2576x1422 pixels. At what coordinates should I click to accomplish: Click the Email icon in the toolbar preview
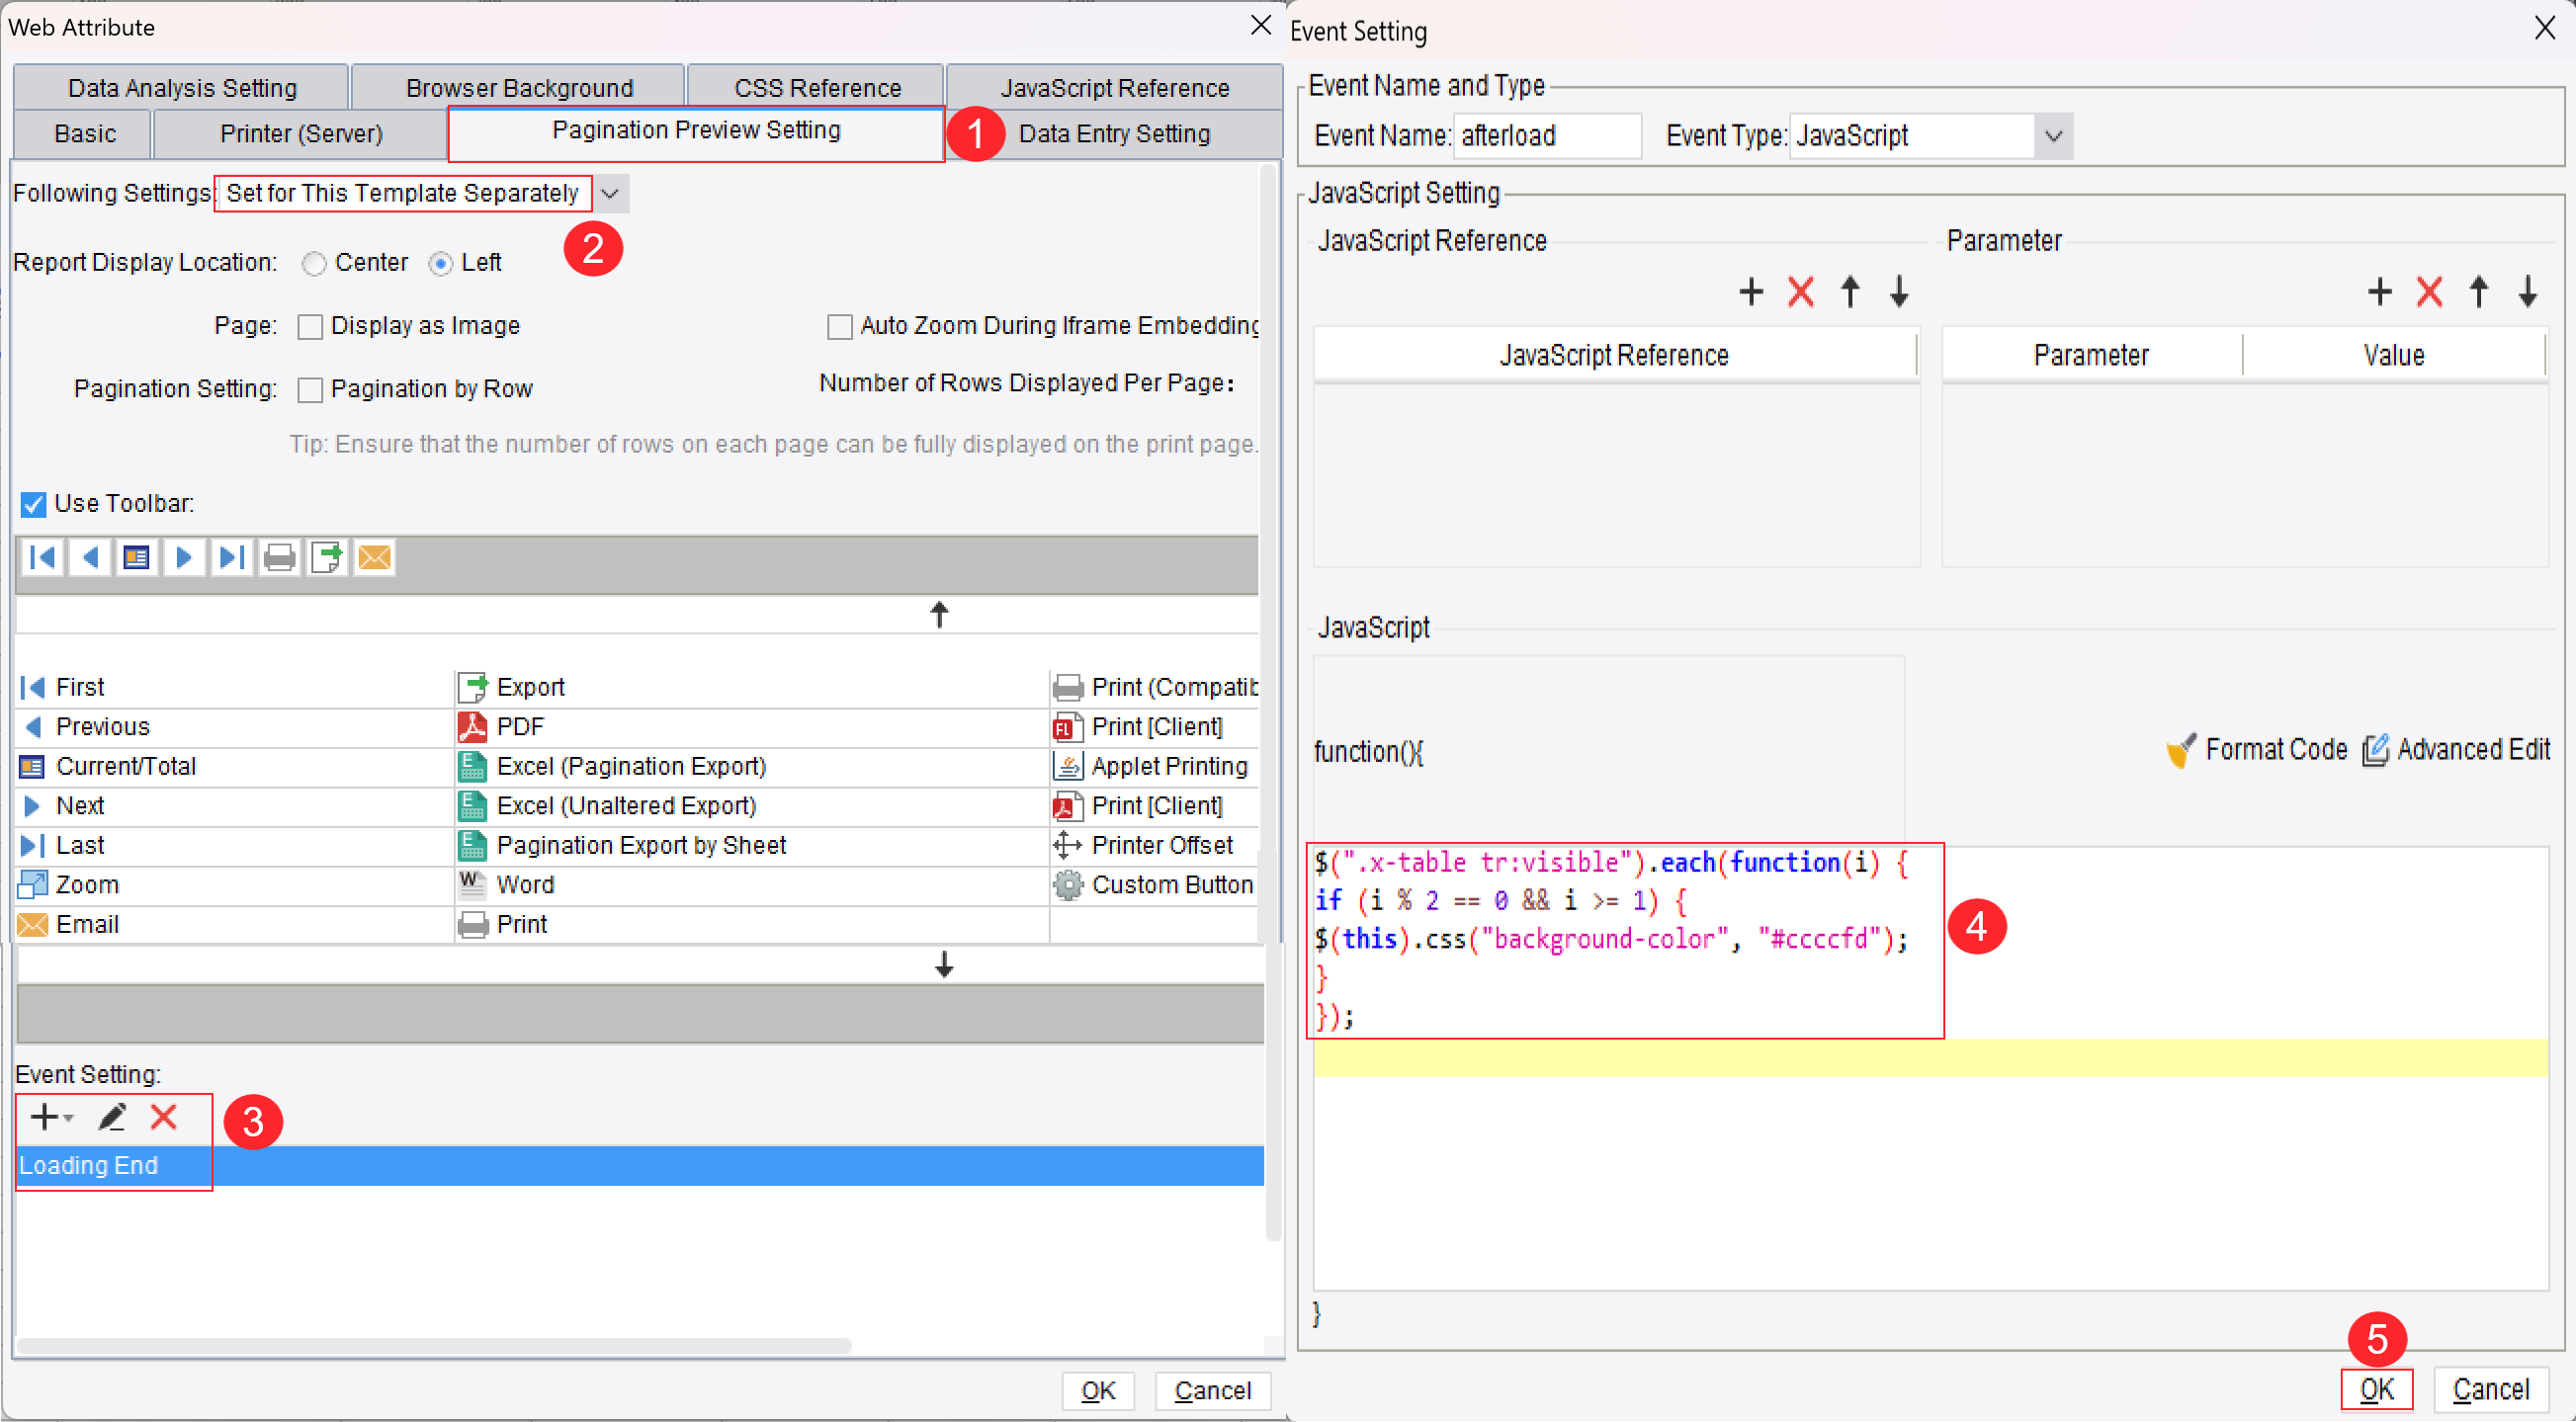[374, 557]
